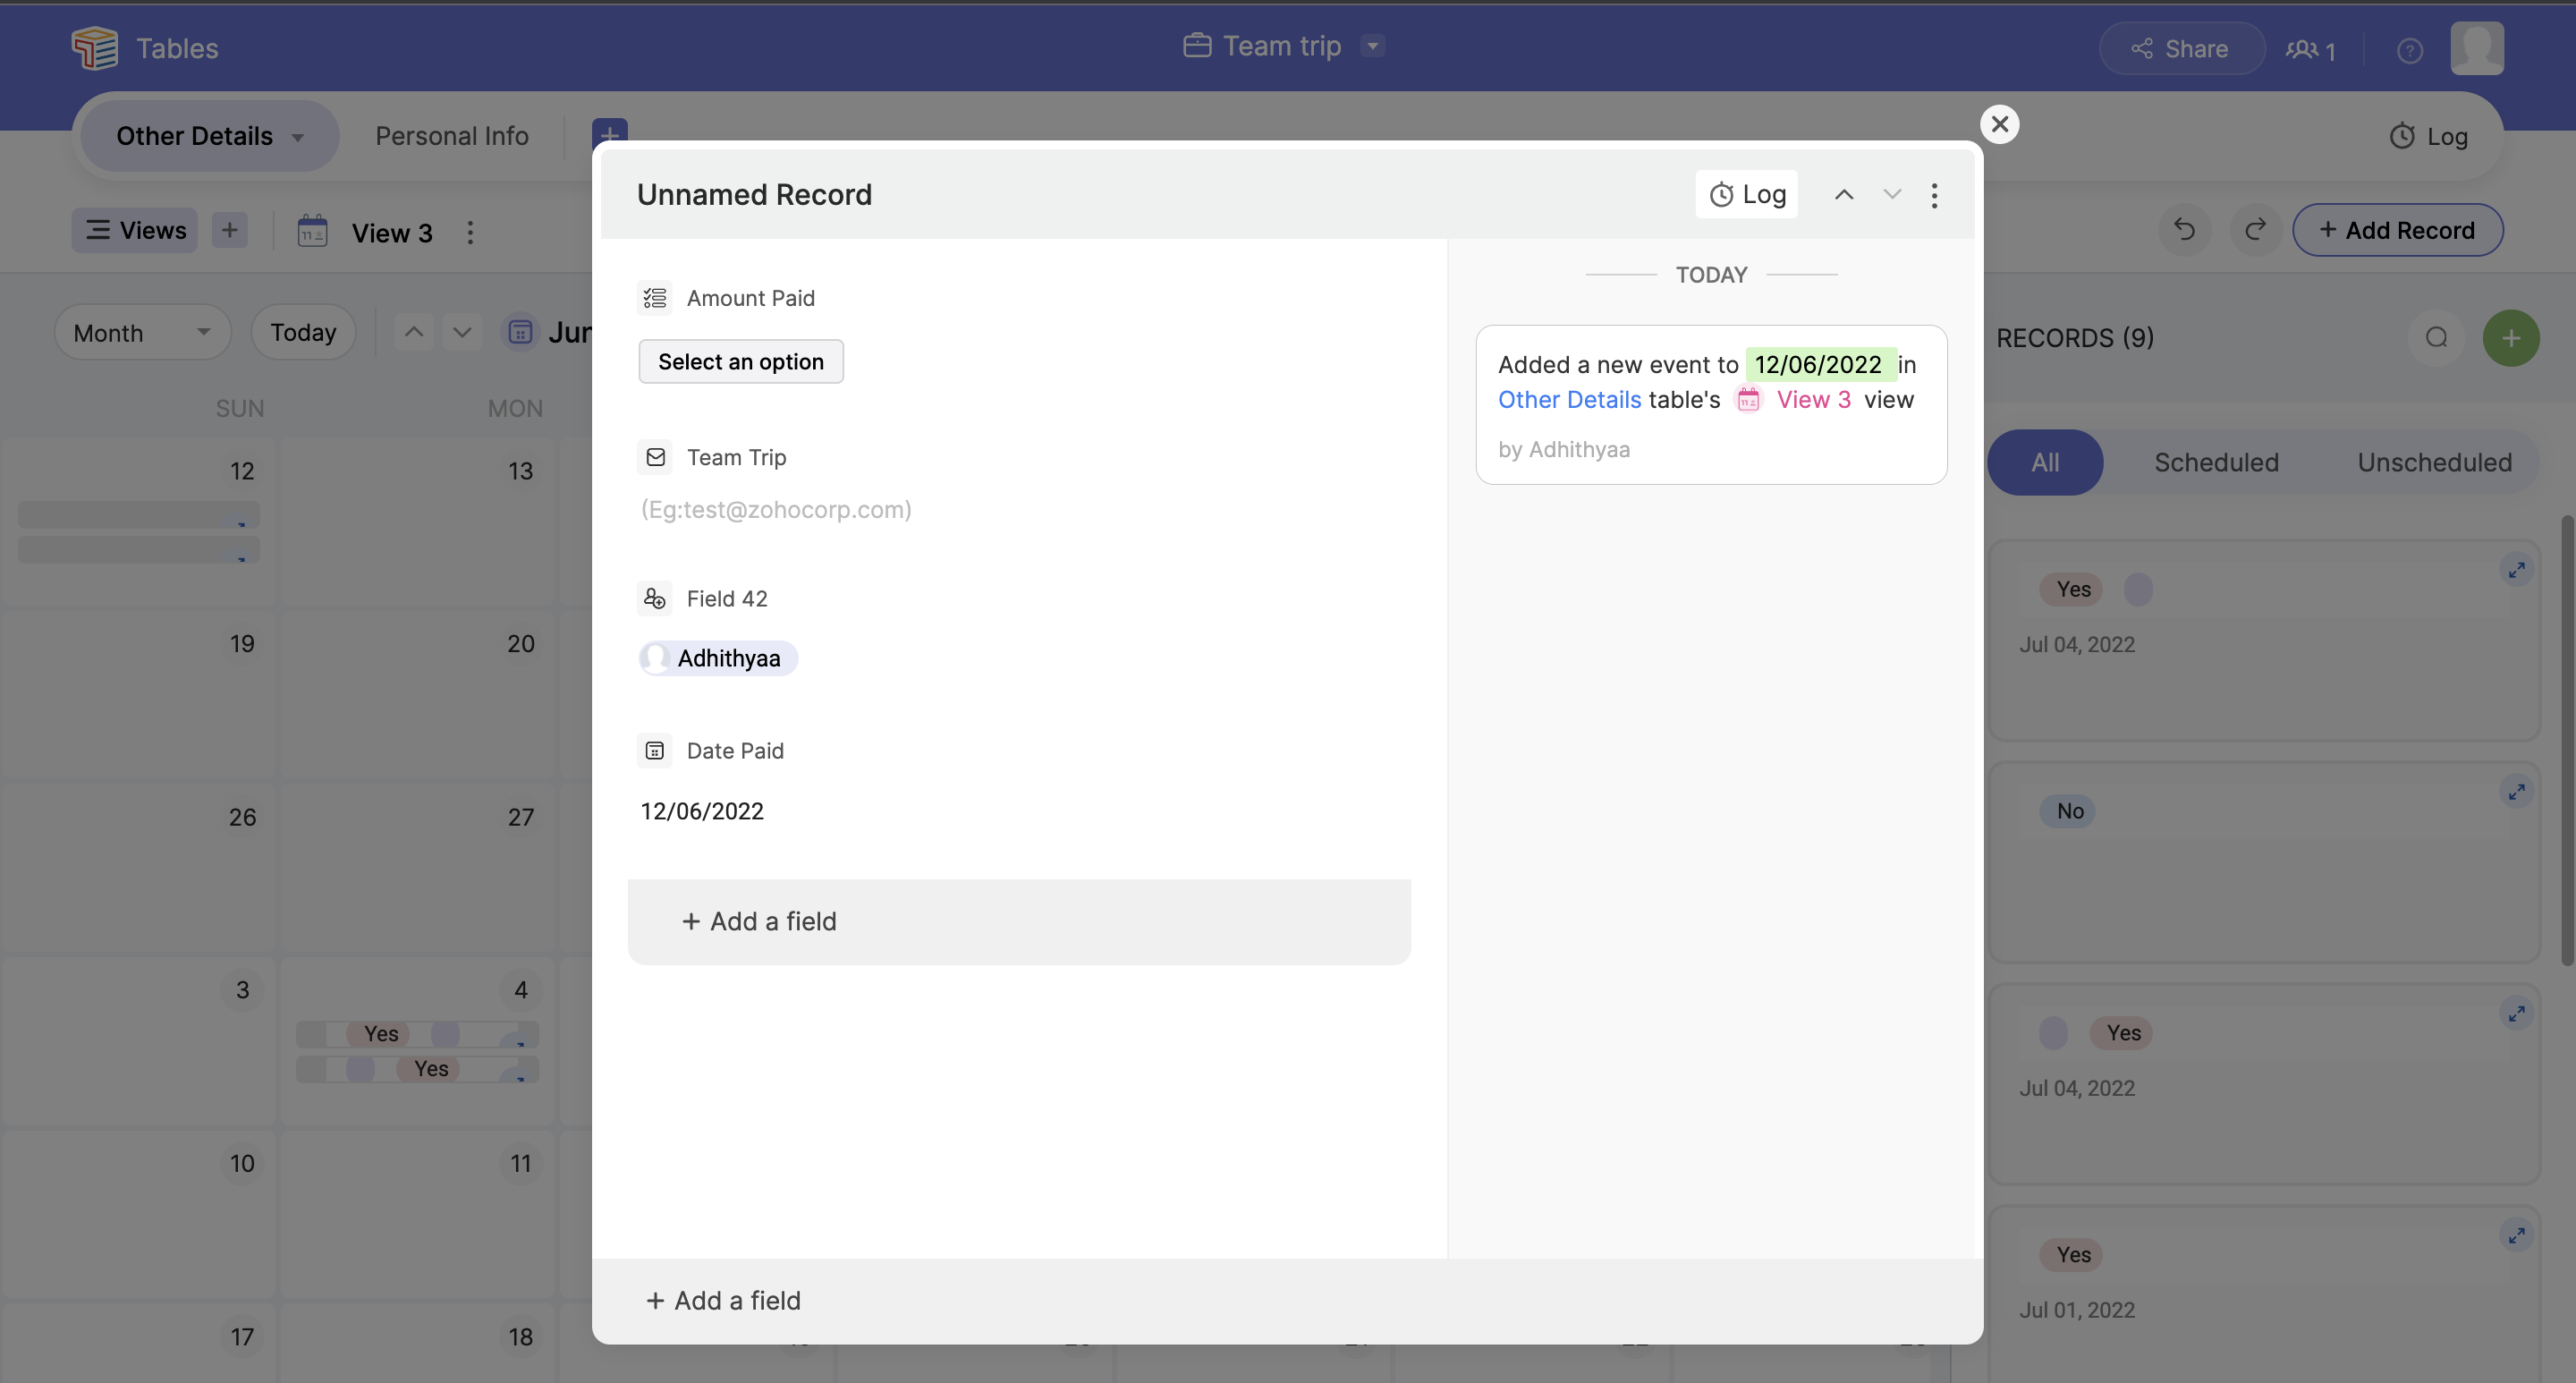Toggle the Log panel in record
The image size is (2576, 1383).
point(1747,195)
